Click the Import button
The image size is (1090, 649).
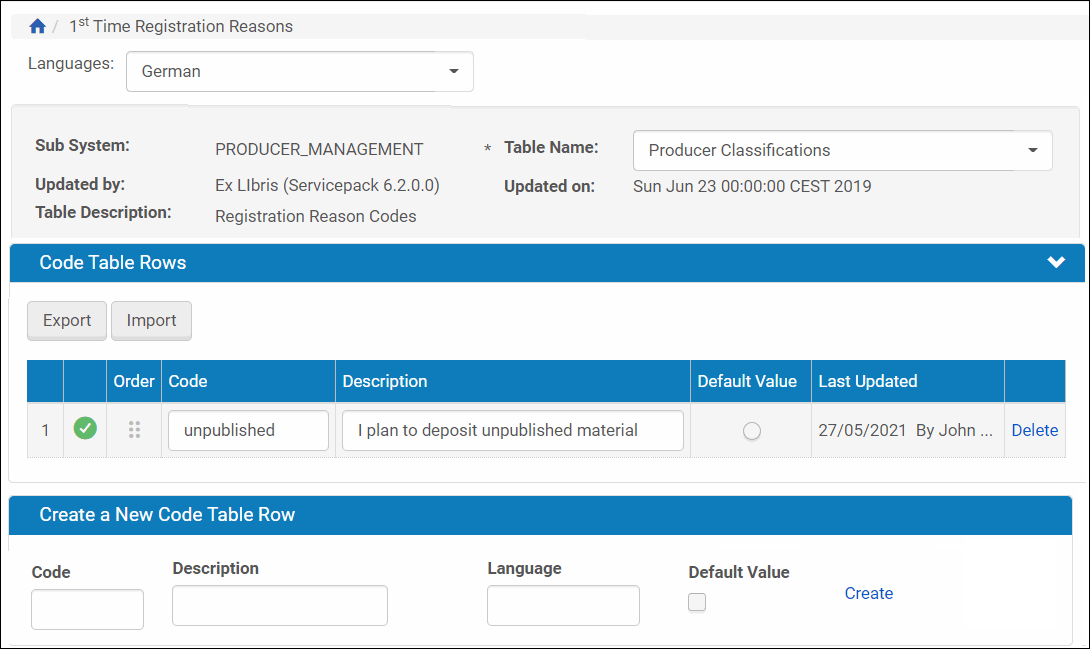[151, 321]
